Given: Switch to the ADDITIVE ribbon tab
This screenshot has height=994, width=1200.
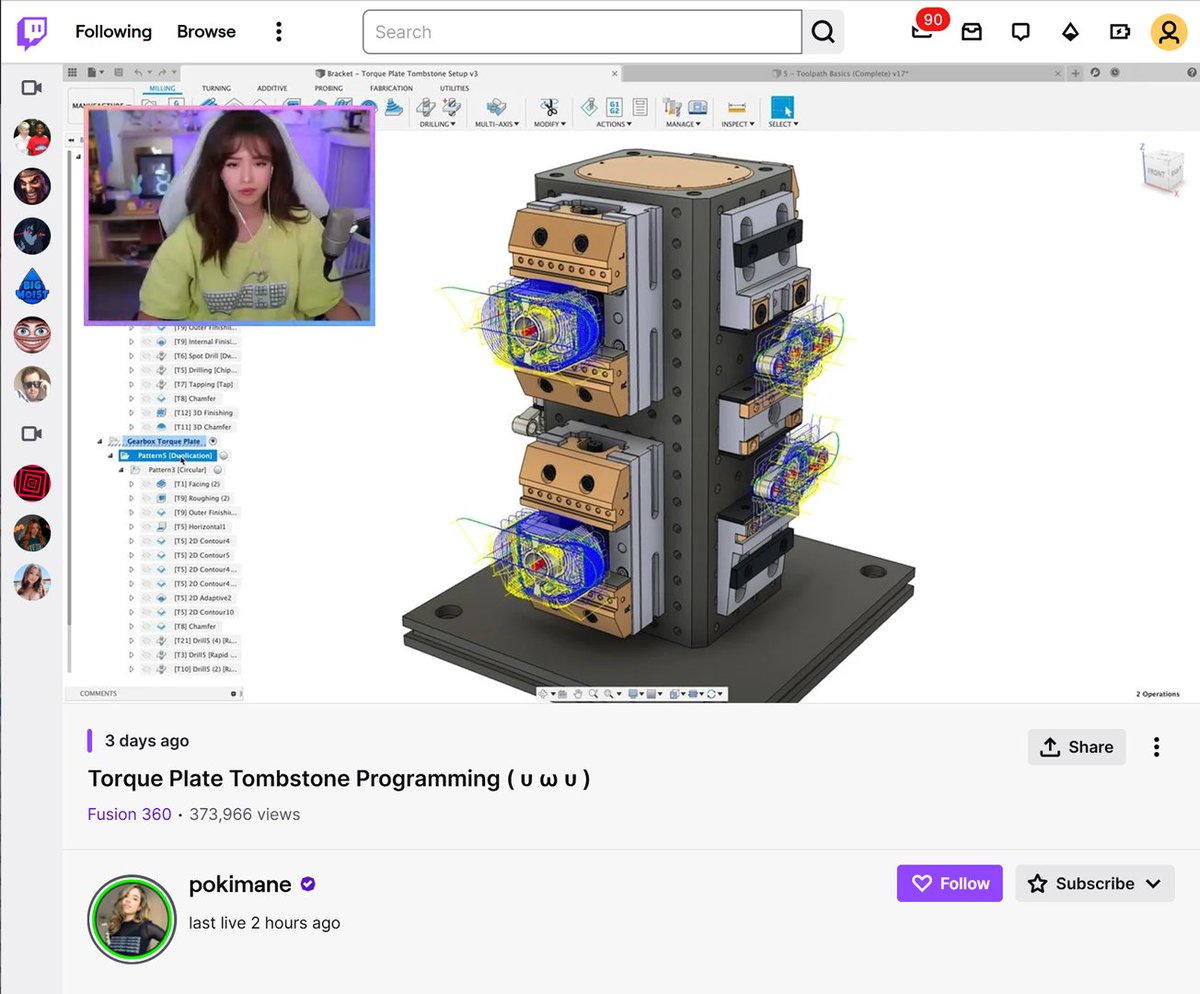Looking at the screenshot, I should [272, 88].
